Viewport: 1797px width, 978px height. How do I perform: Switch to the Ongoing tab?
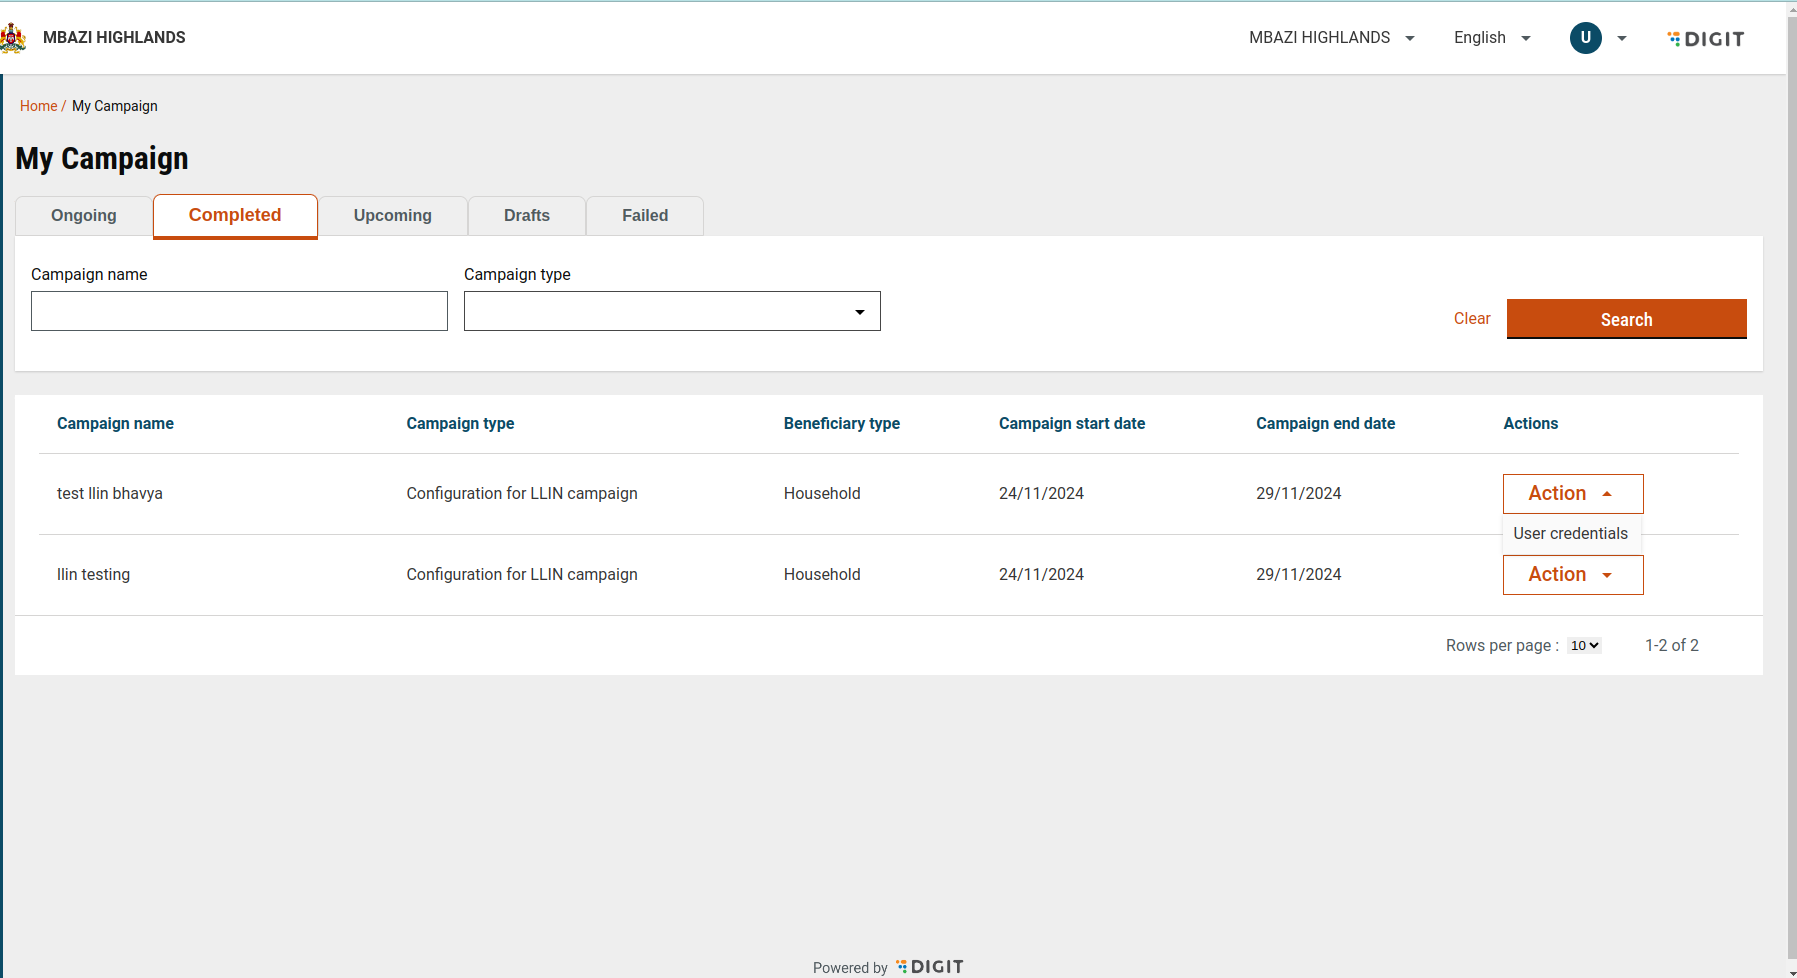84,216
